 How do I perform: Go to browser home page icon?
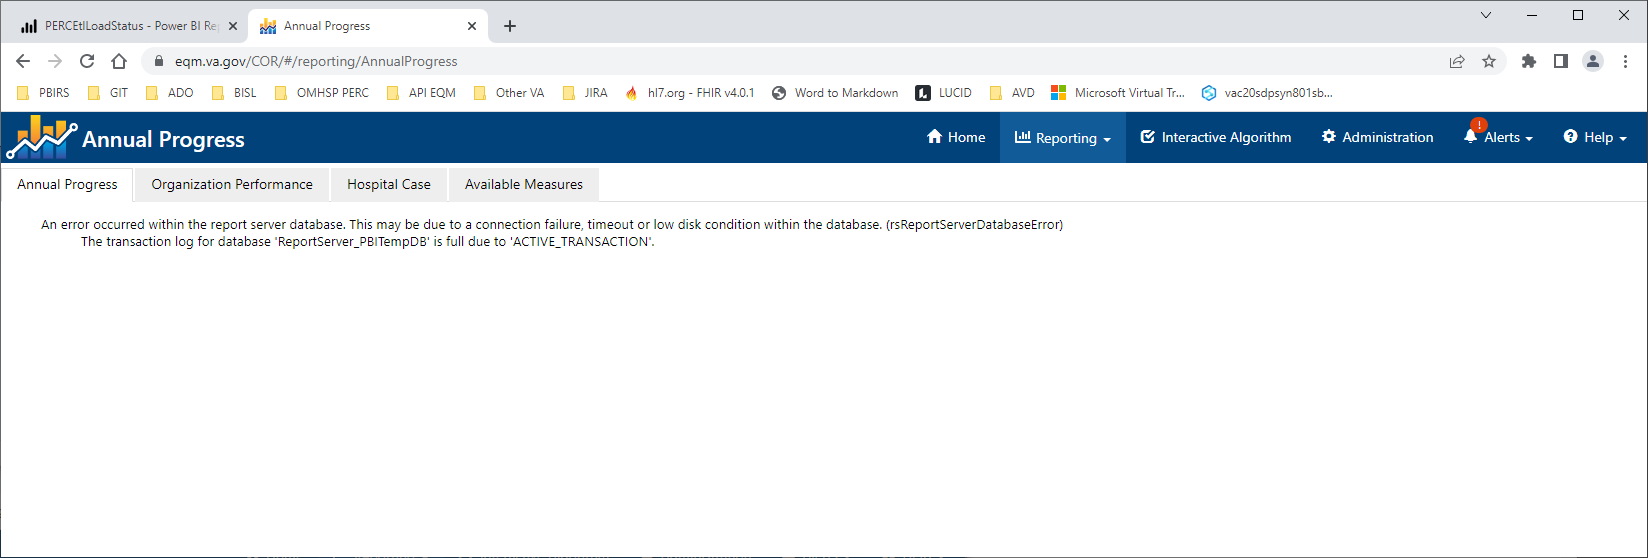[119, 61]
